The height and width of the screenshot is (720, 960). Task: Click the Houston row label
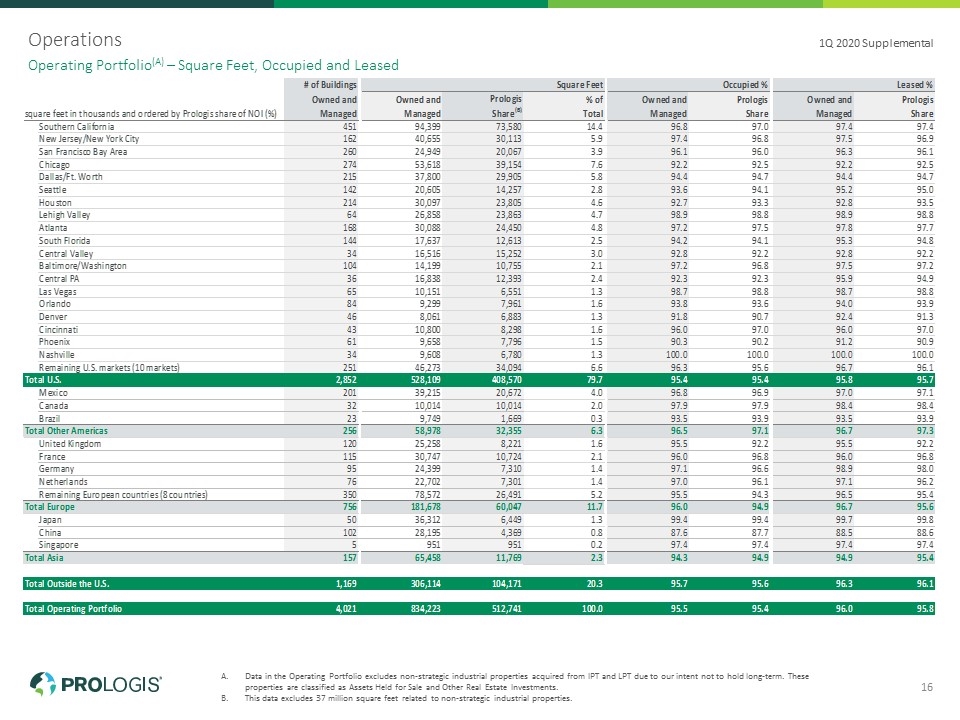coord(54,203)
